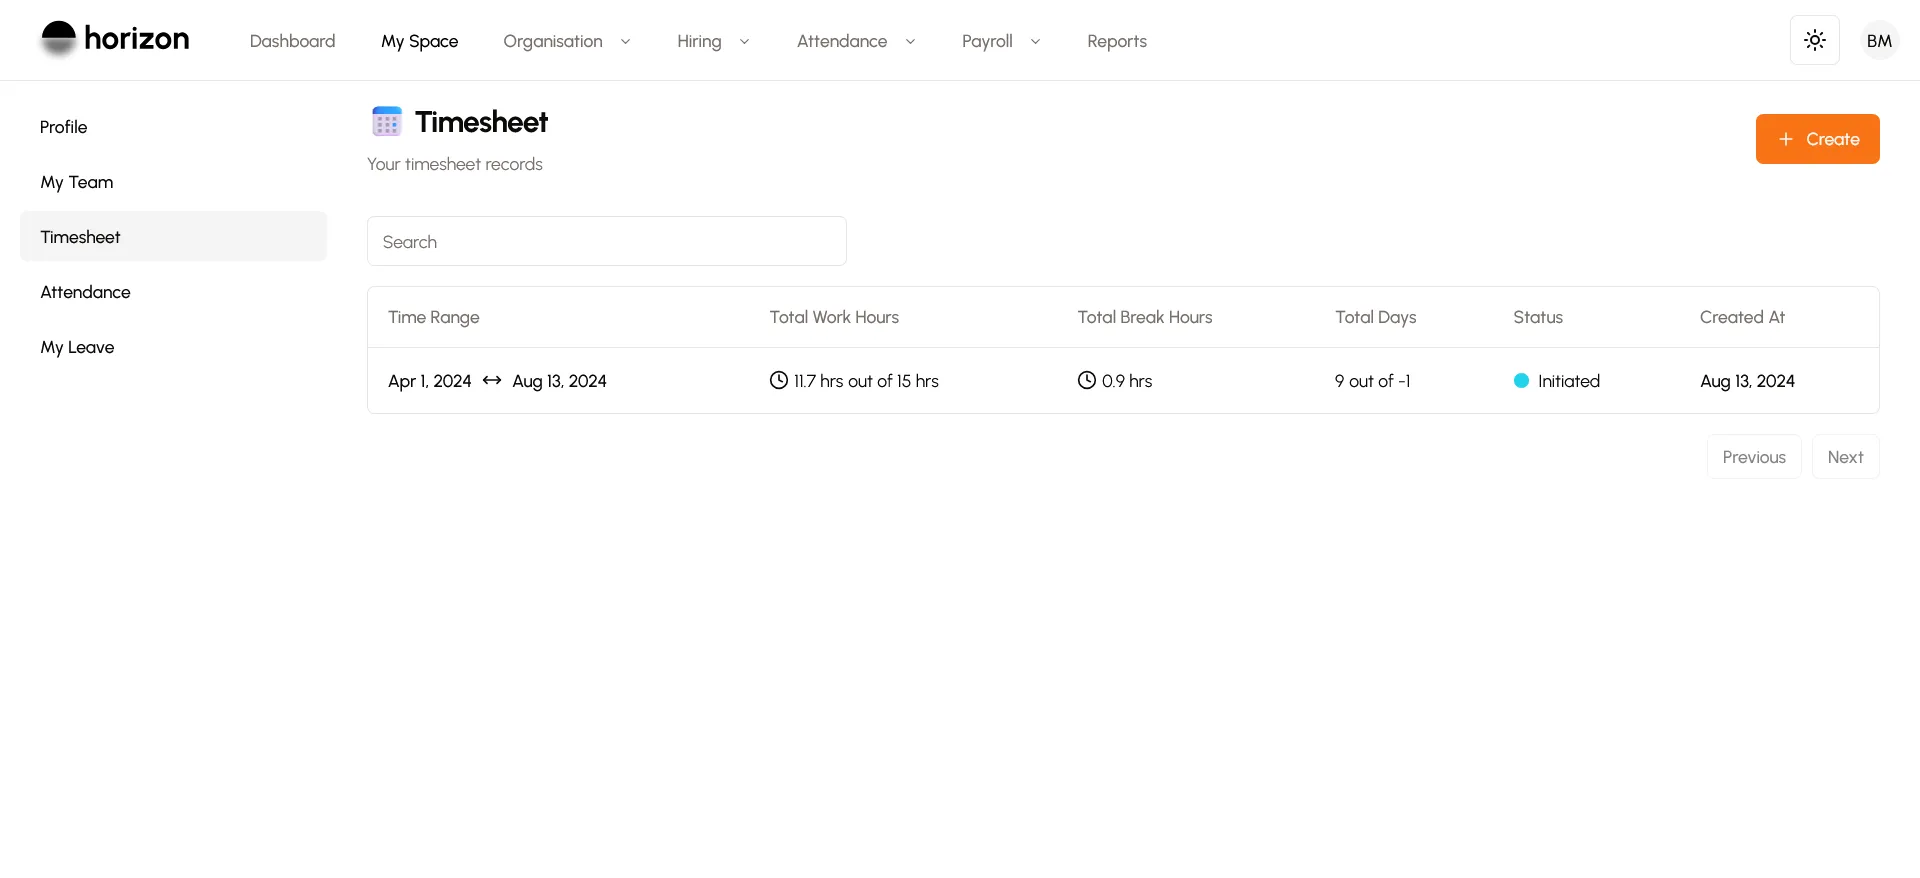Focus the Search input field
Viewport: 1920px width, 878px height.
(606, 241)
